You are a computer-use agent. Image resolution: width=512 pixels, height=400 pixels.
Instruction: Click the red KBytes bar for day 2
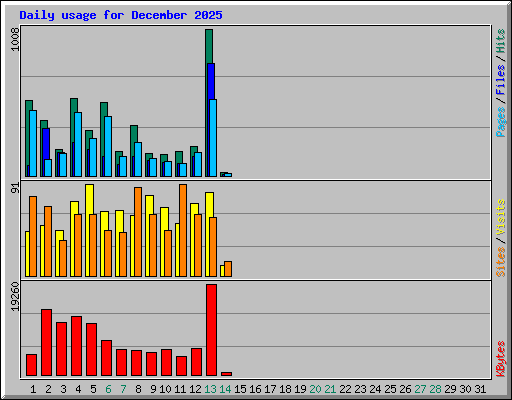click(46, 343)
